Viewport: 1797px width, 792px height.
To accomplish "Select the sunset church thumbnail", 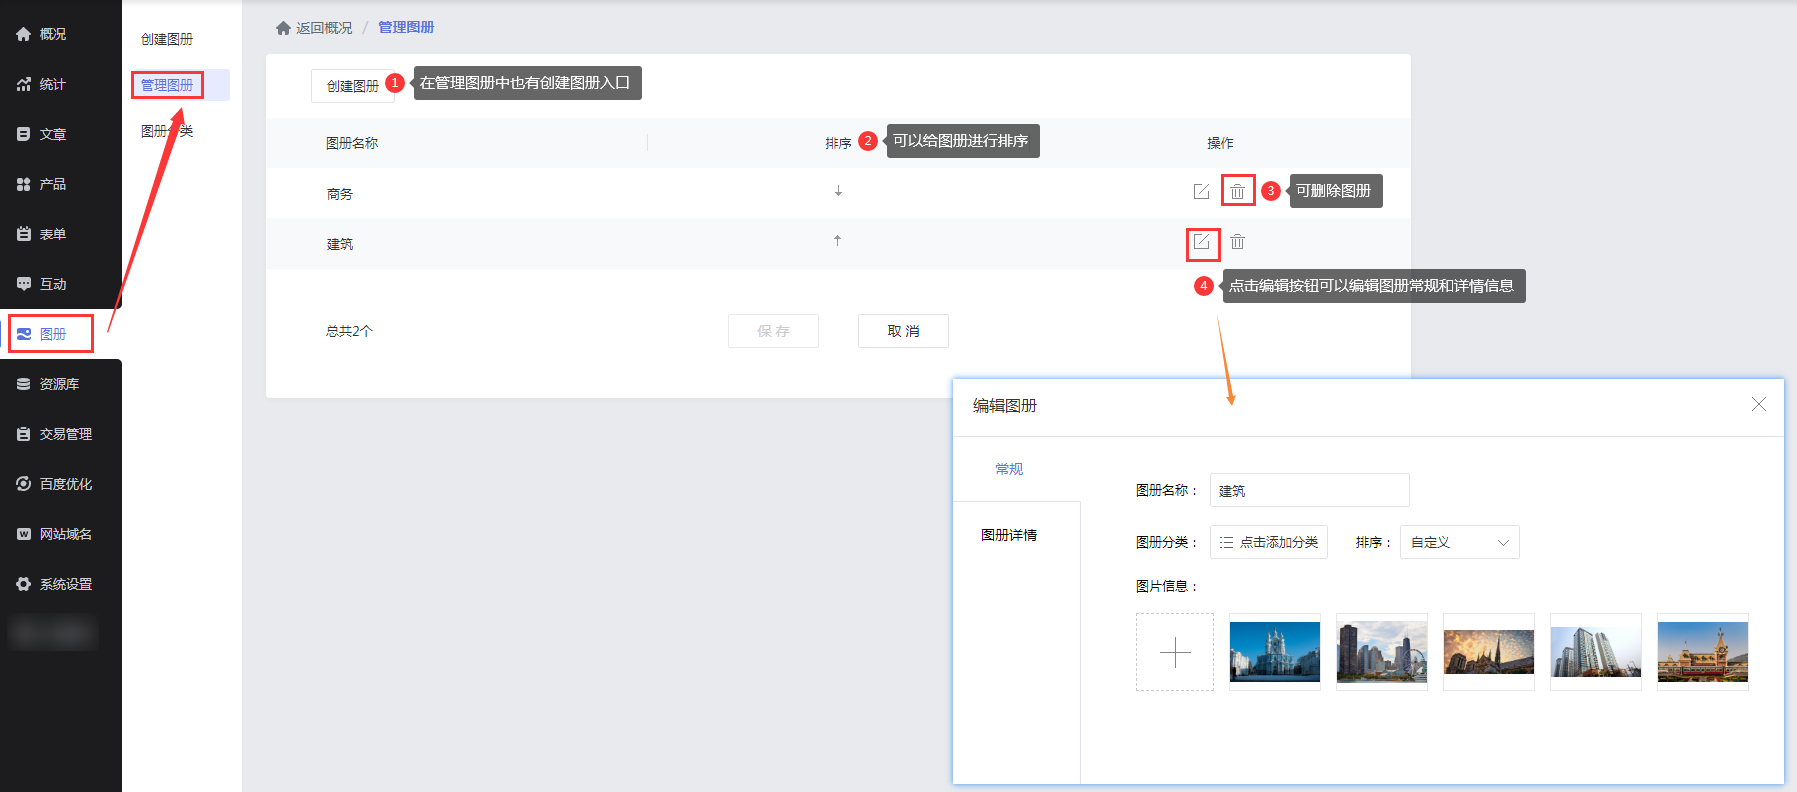I will point(1489,652).
